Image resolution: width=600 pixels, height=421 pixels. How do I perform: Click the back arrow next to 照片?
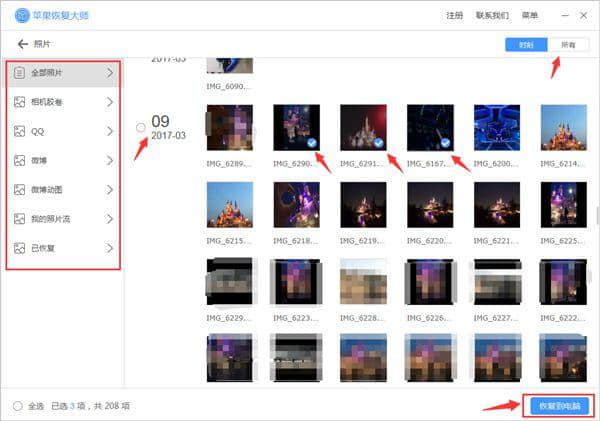coord(22,45)
